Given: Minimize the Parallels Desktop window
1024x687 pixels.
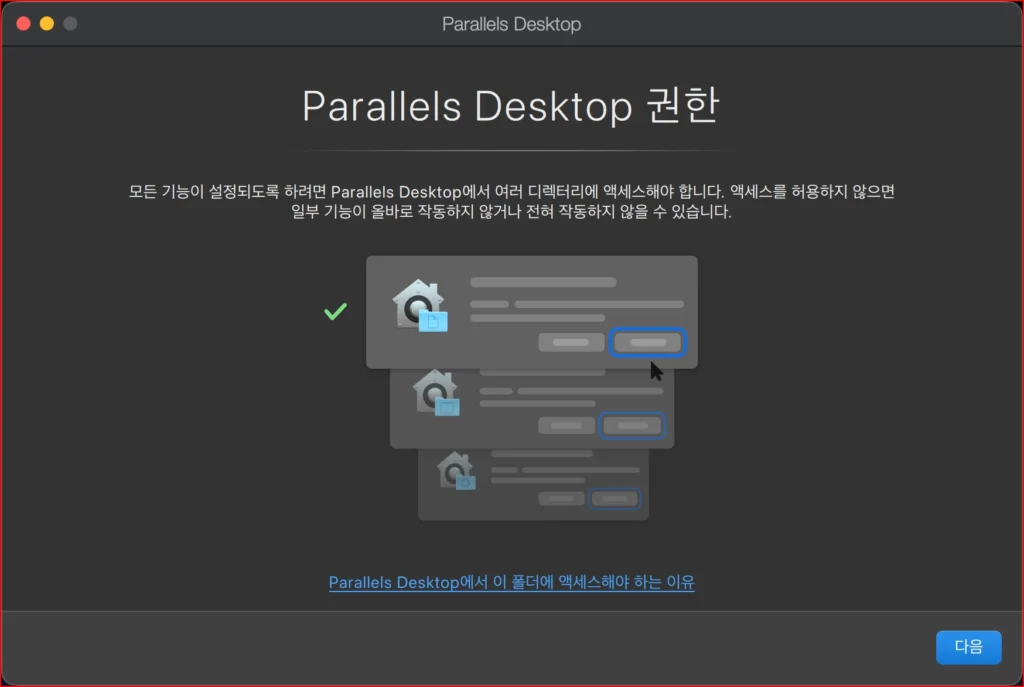Looking at the screenshot, I should (47, 24).
